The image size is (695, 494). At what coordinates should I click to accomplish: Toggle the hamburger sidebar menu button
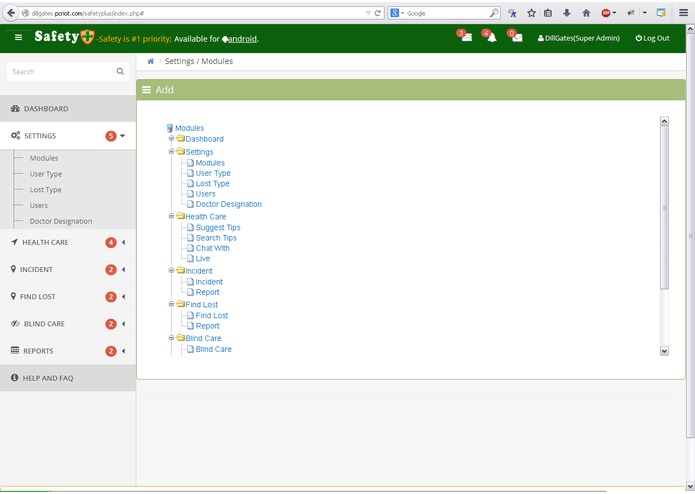click(x=18, y=37)
